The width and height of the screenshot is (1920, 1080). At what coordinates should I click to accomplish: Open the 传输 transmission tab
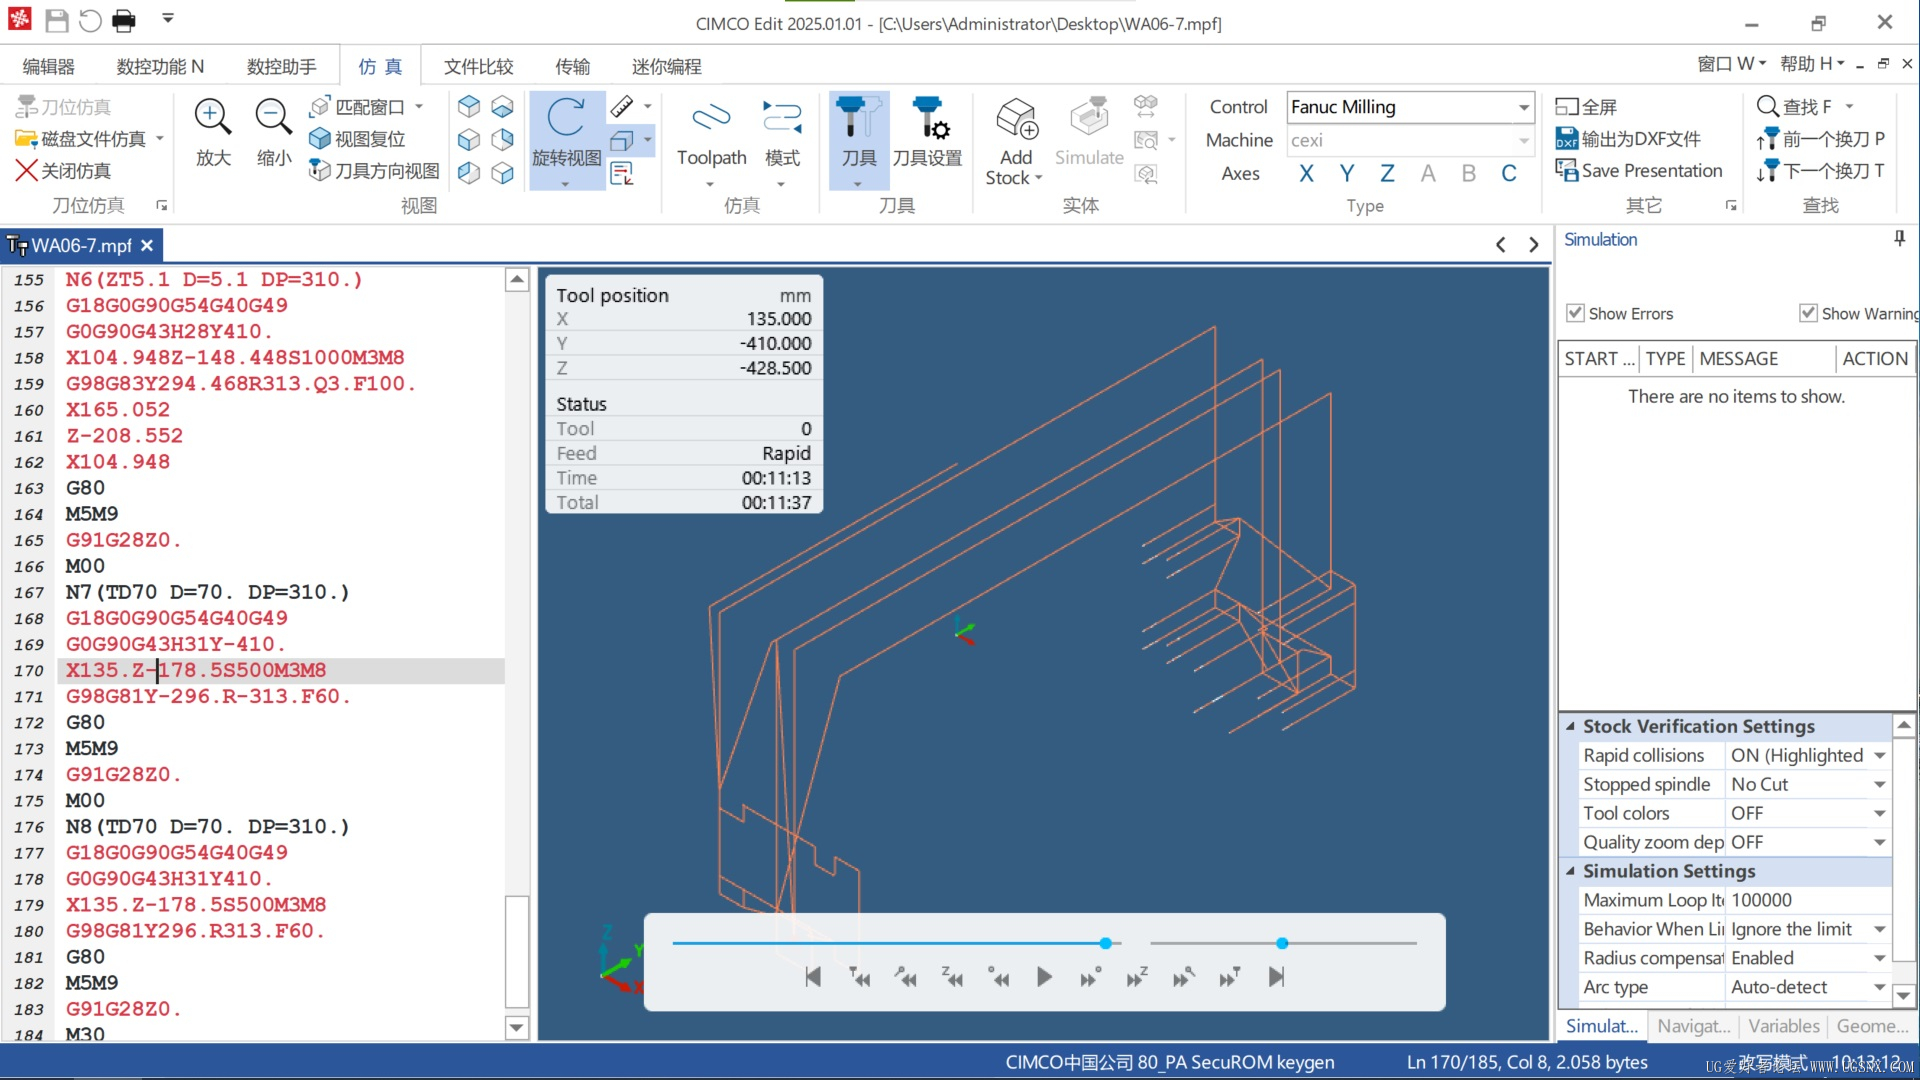(x=572, y=66)
